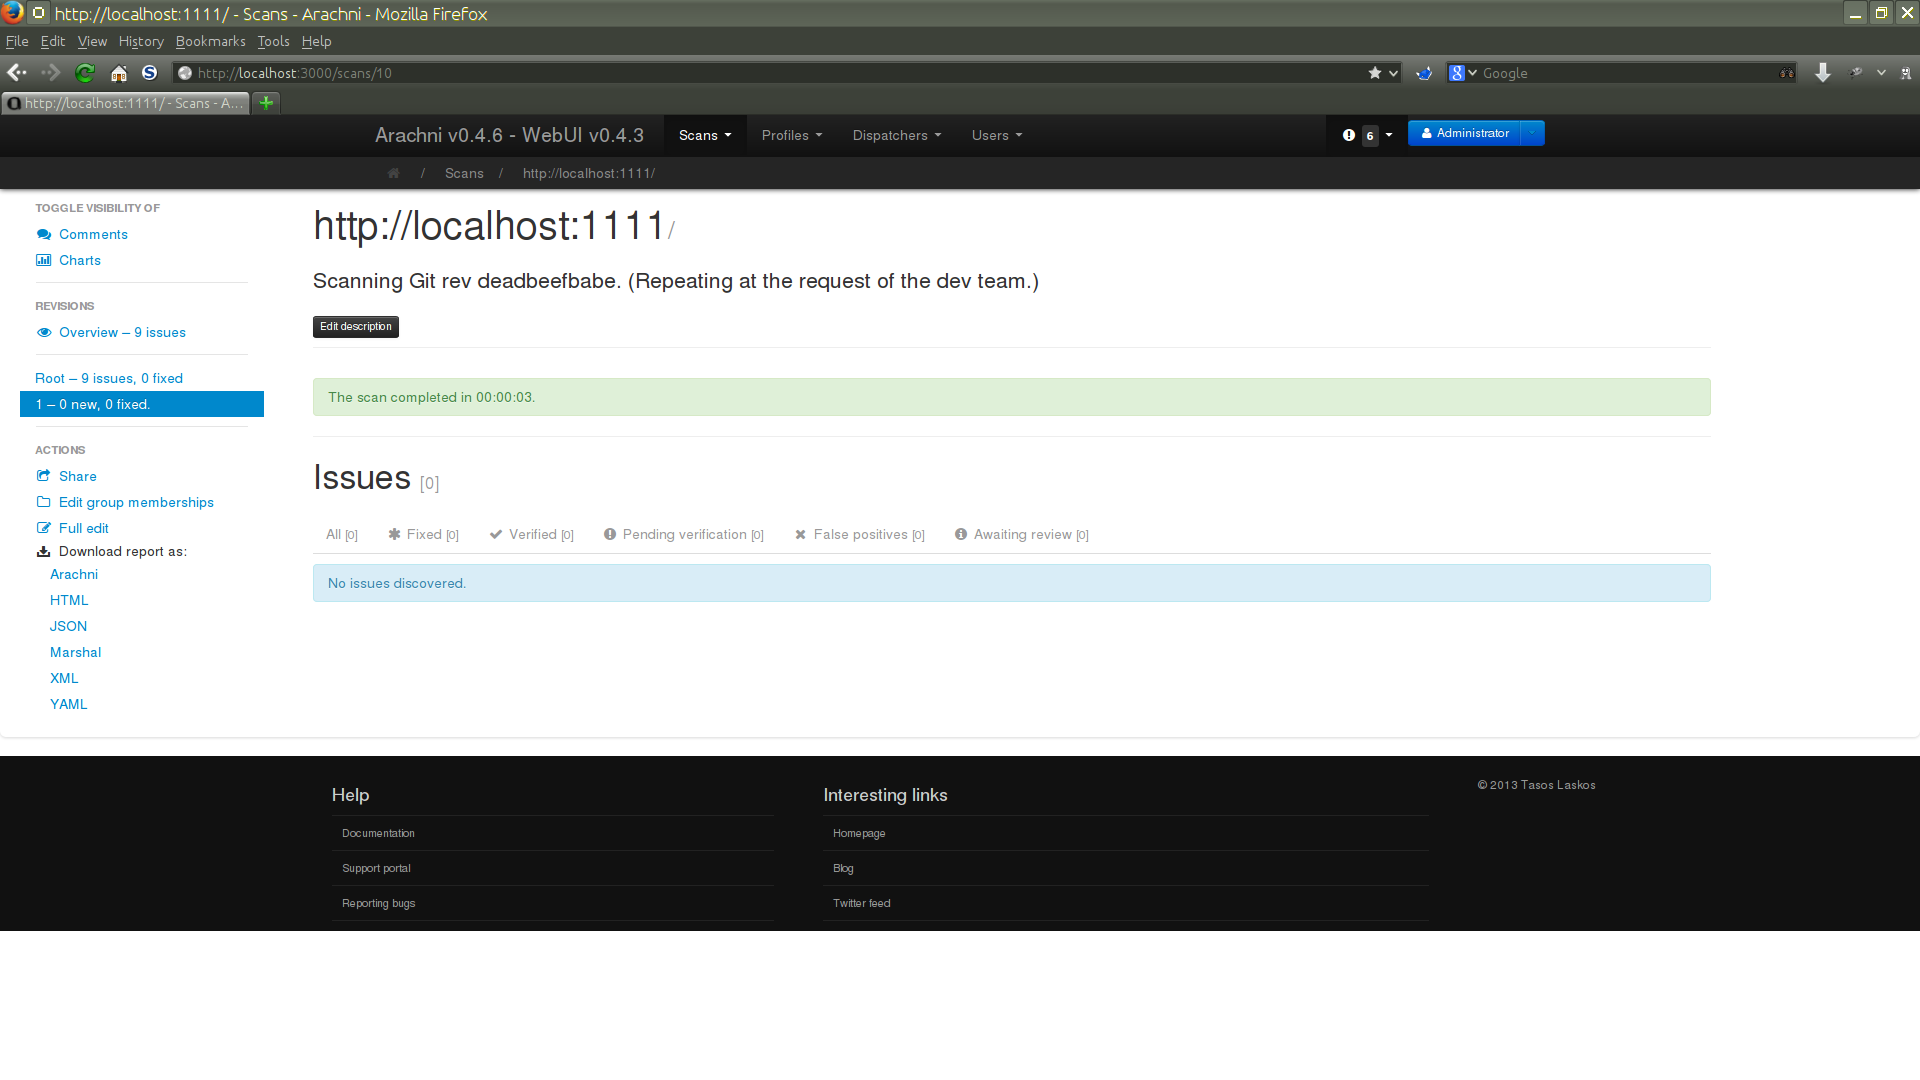Click the pencil icon next to Full edit

44,528
